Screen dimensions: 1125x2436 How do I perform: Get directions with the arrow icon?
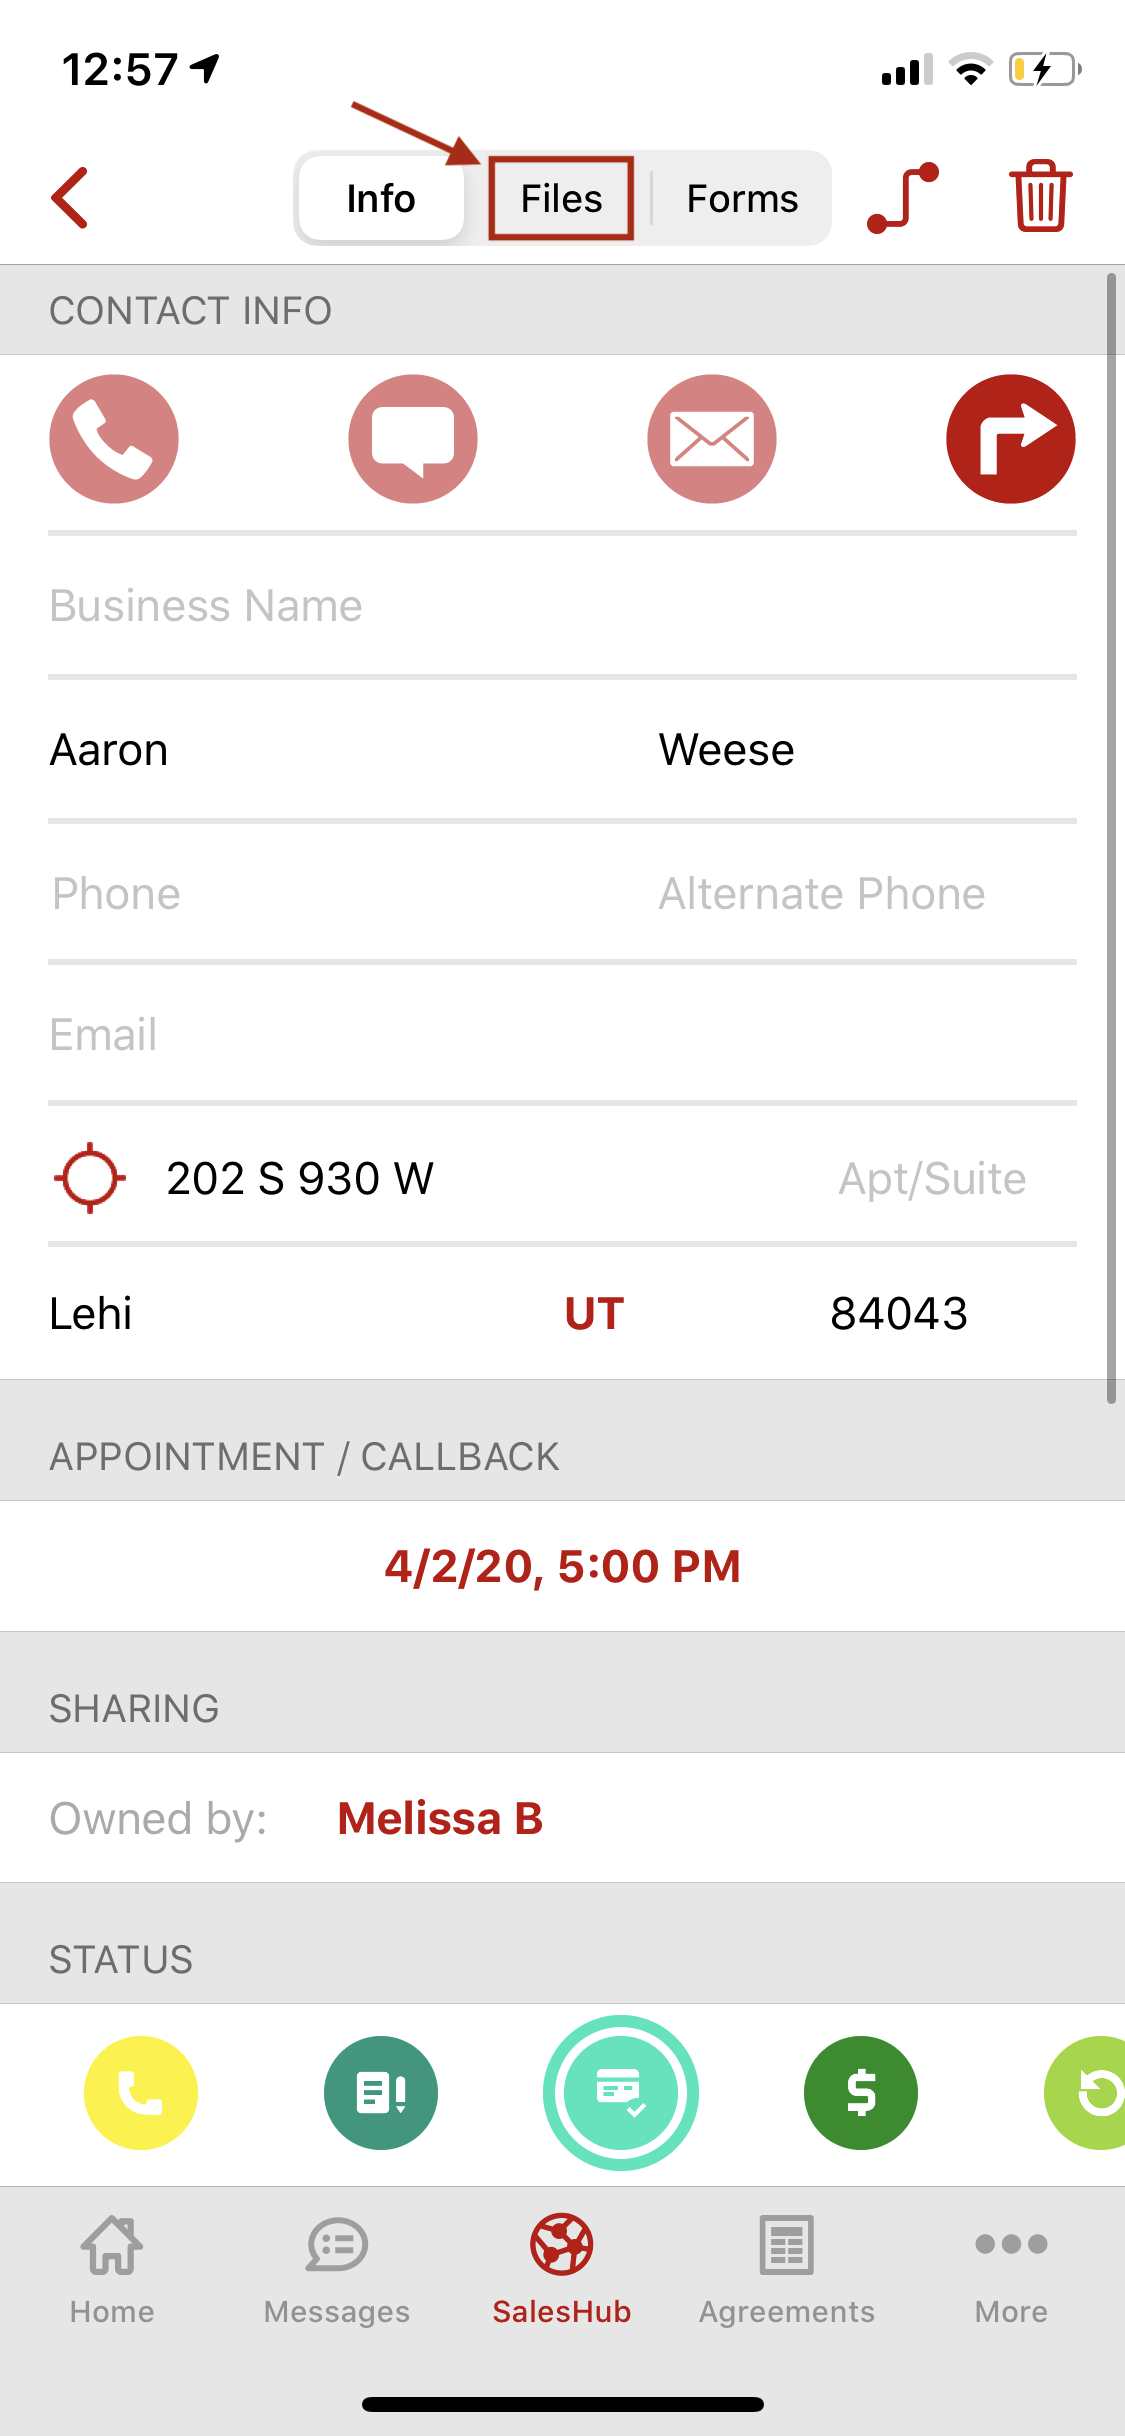(1011, 439)
